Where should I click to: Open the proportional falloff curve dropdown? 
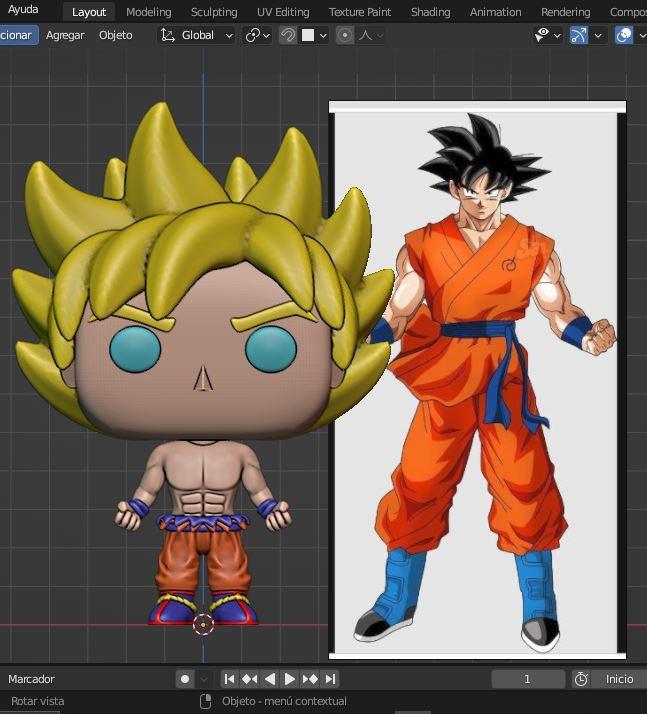[x=371, y=35]
